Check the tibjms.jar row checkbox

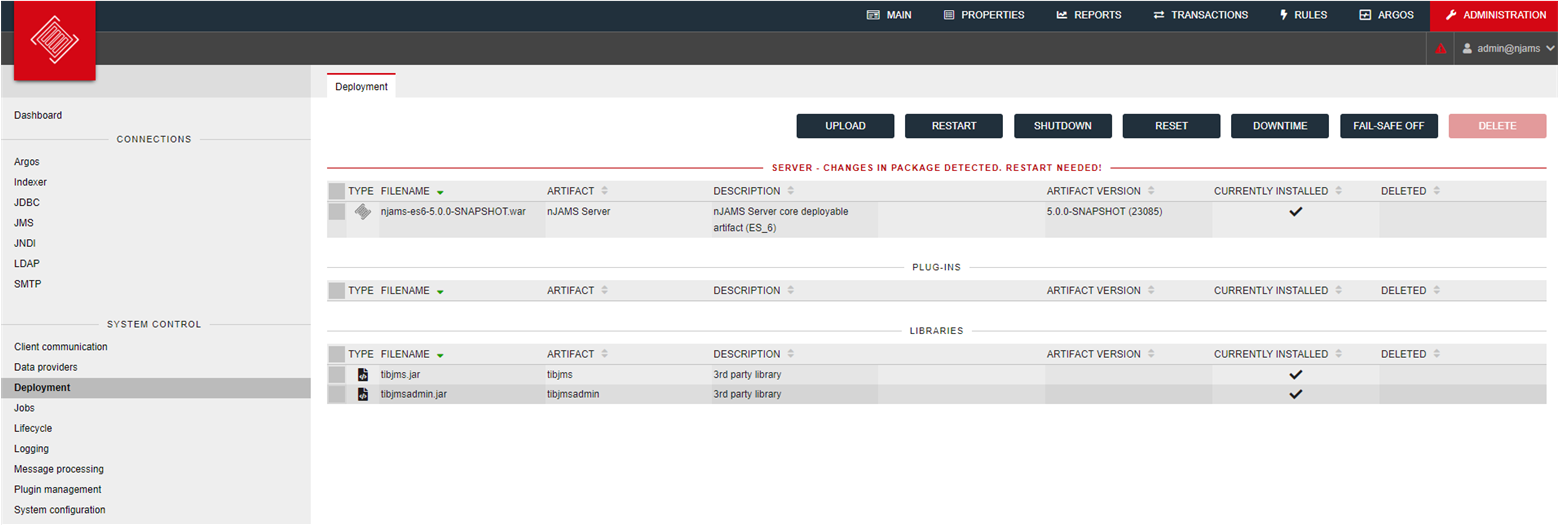pos(336,375)
